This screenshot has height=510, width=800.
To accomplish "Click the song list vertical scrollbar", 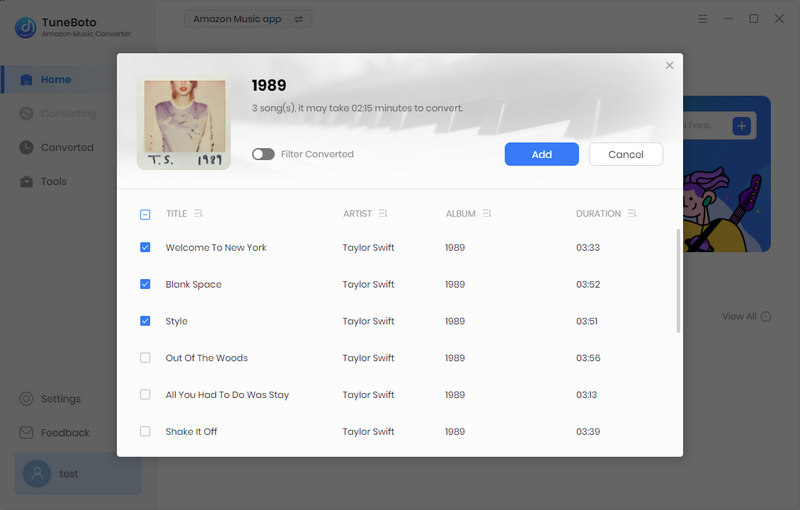I will (678, 281).
